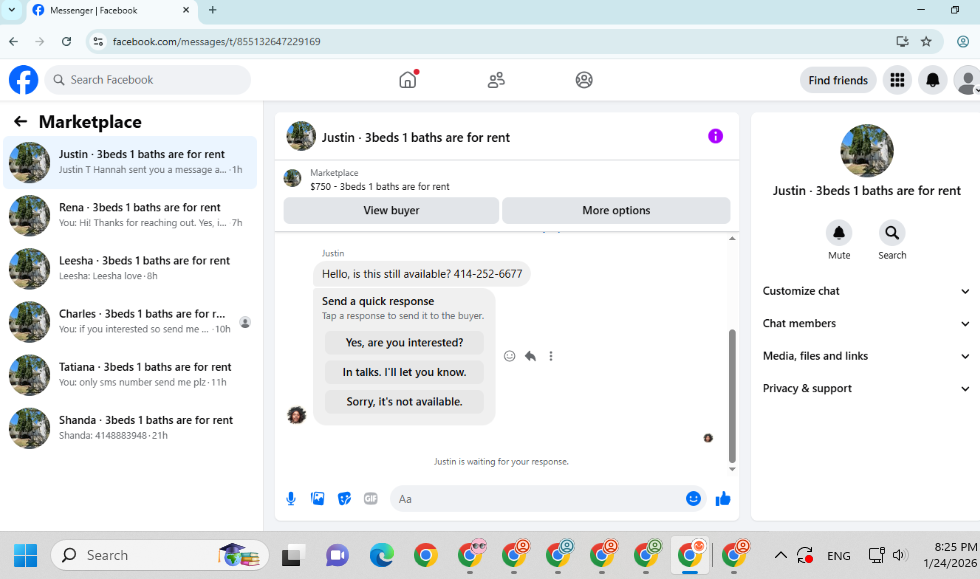The height and width of the screenshot is (579, 980).
Task: Click the ENG language indicator
Action: (838, 555)
